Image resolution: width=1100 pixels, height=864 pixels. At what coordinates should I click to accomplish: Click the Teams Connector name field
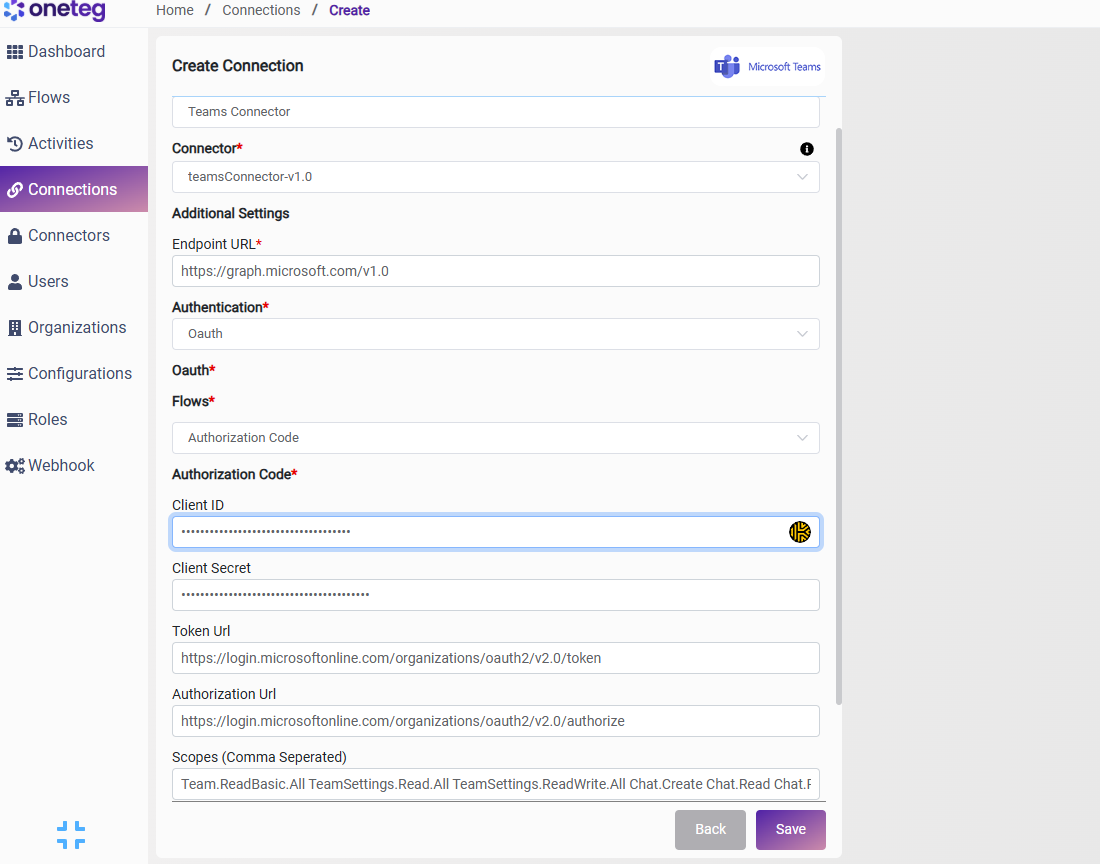pos(495,112)
